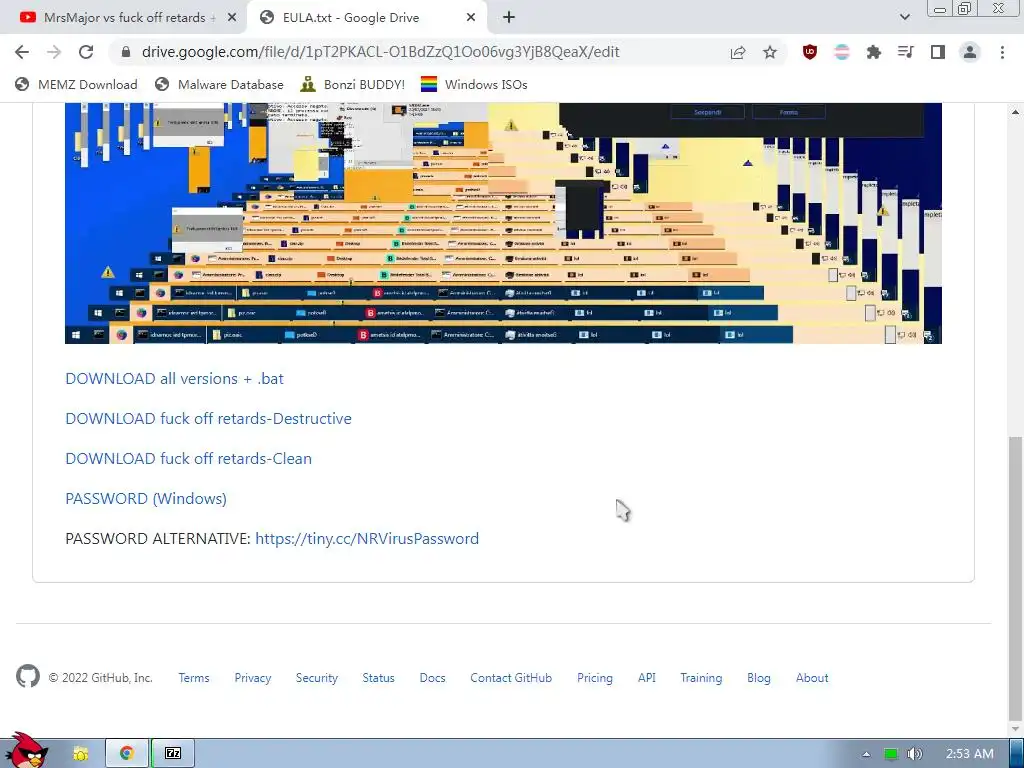Open the tab search chevron
The image size is (1024, 768).
point(904,18)
